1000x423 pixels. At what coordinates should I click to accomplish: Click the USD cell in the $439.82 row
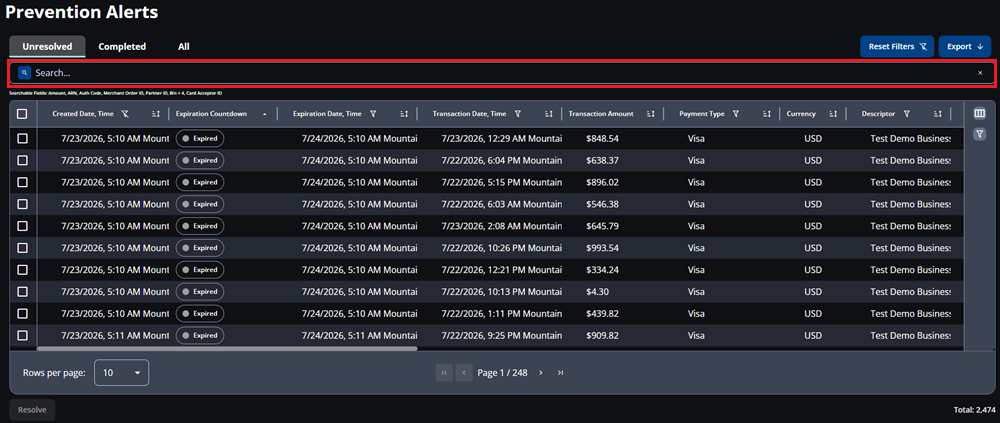coord(813,313)
